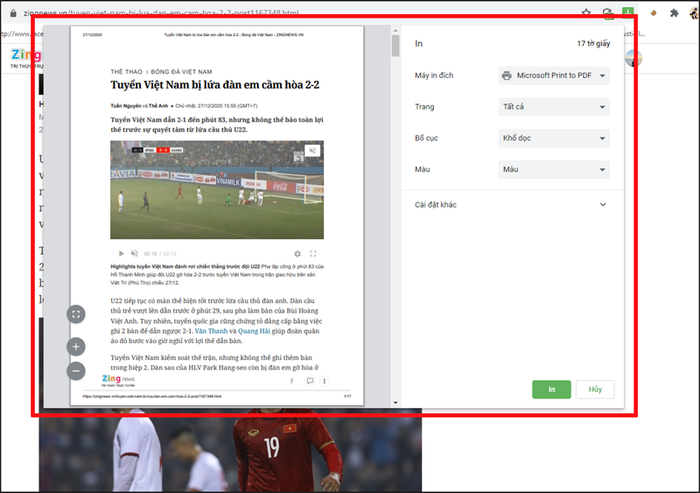Viewport: 700px width, 493px height.
Task: Open the video settings gear in preview
Action: point(297,254)
